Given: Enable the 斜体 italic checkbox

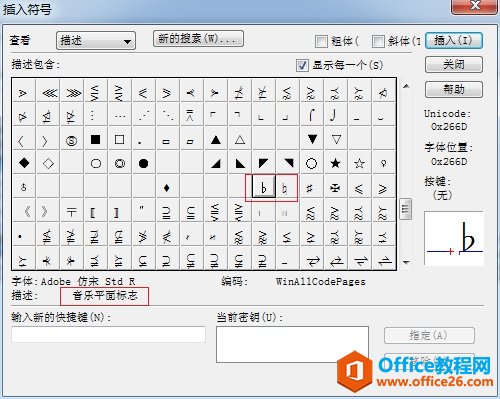Looking at the screenshot, I should [378, 41].
